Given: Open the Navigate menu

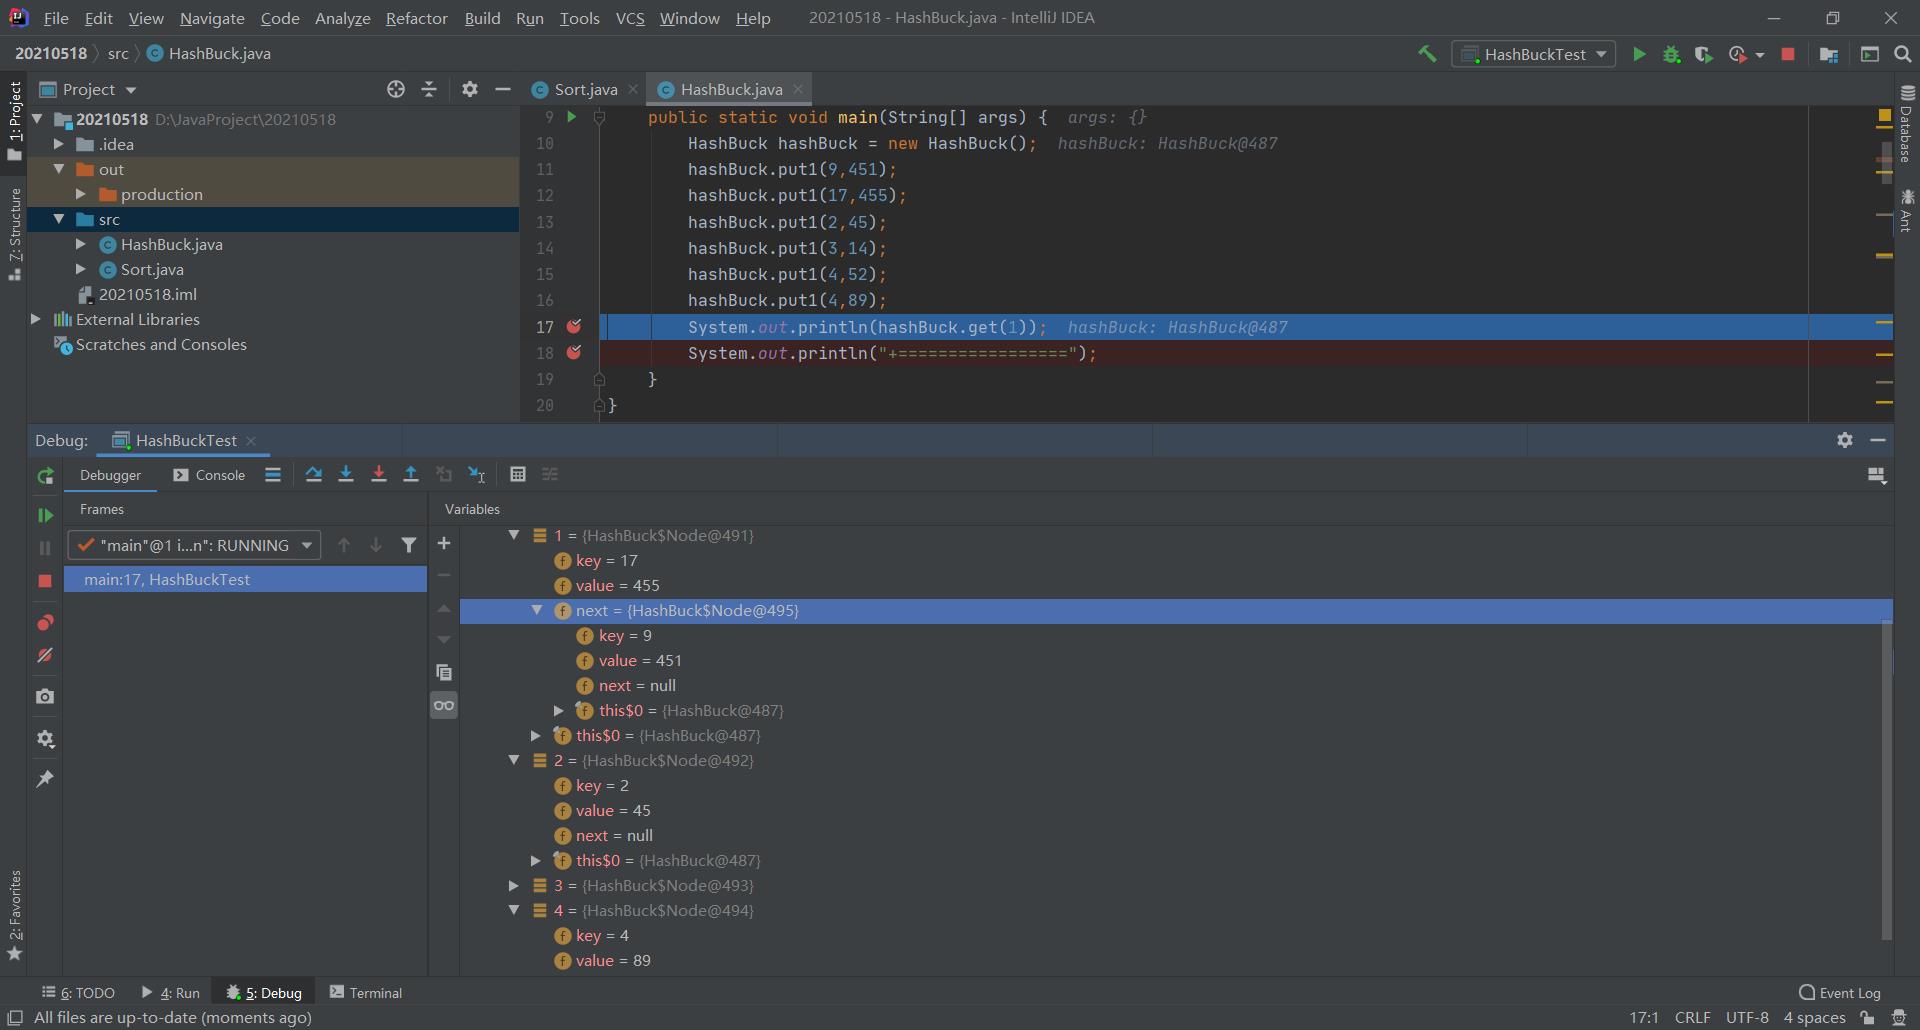Looking at the screenshot, I should pos(212,18).
